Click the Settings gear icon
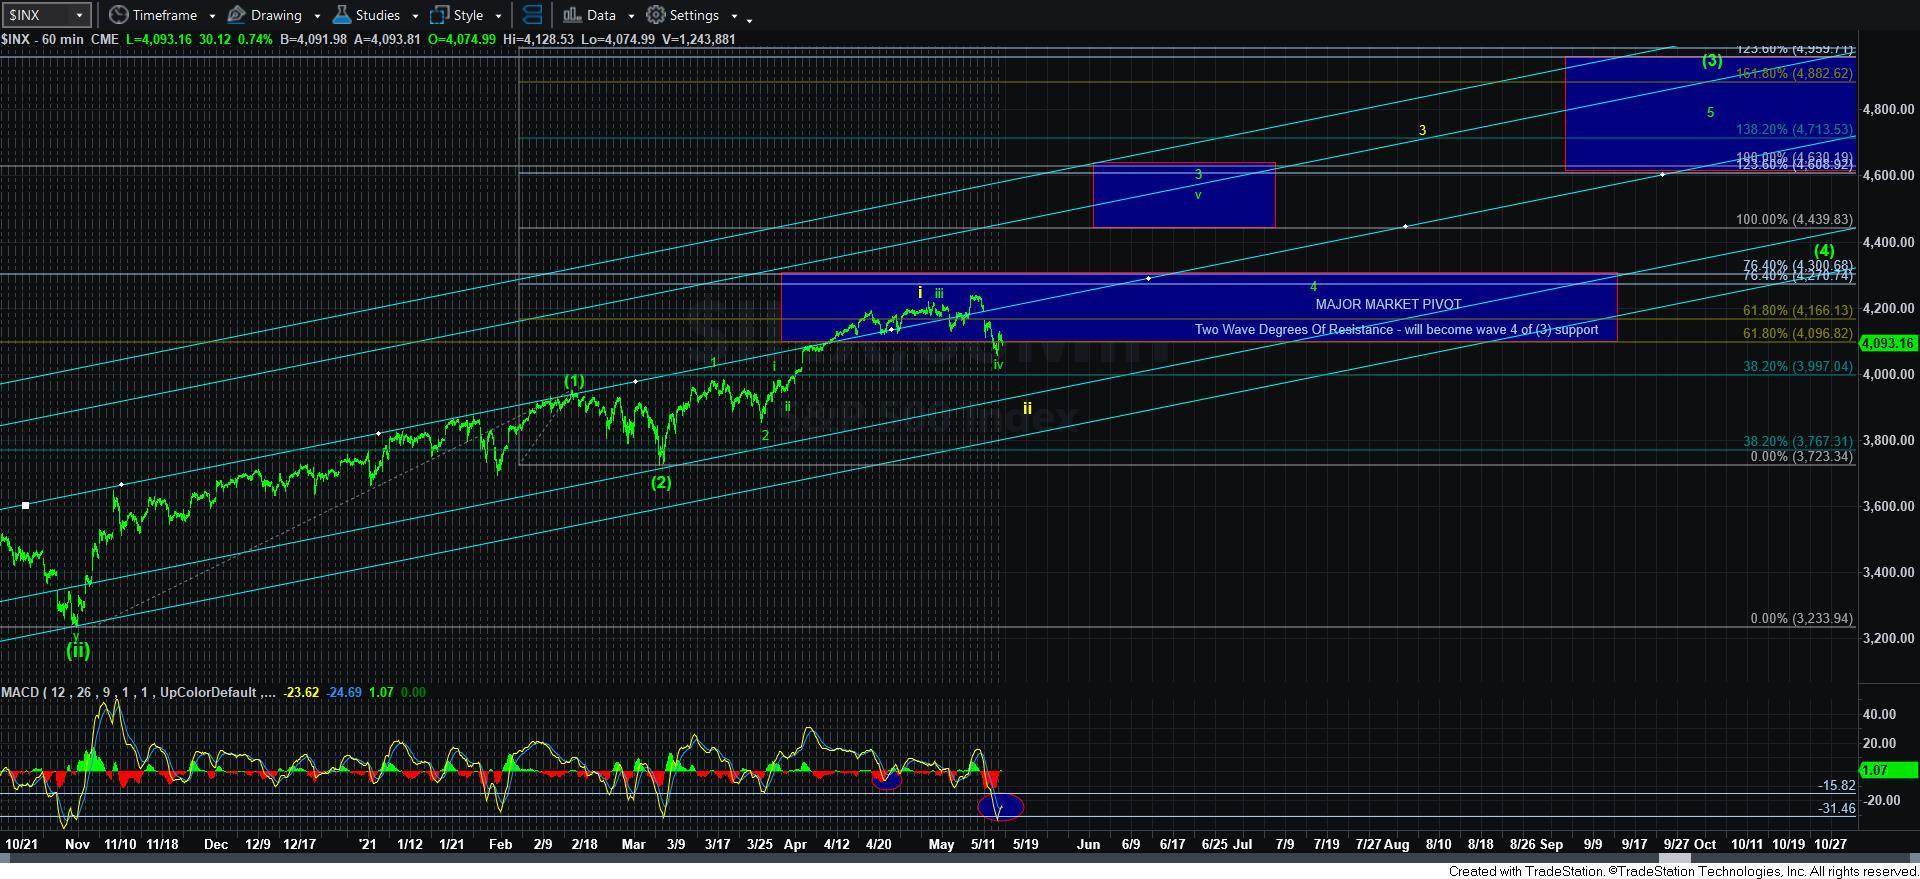Screen dimensions: 1920x879 [x=655, y=15]
